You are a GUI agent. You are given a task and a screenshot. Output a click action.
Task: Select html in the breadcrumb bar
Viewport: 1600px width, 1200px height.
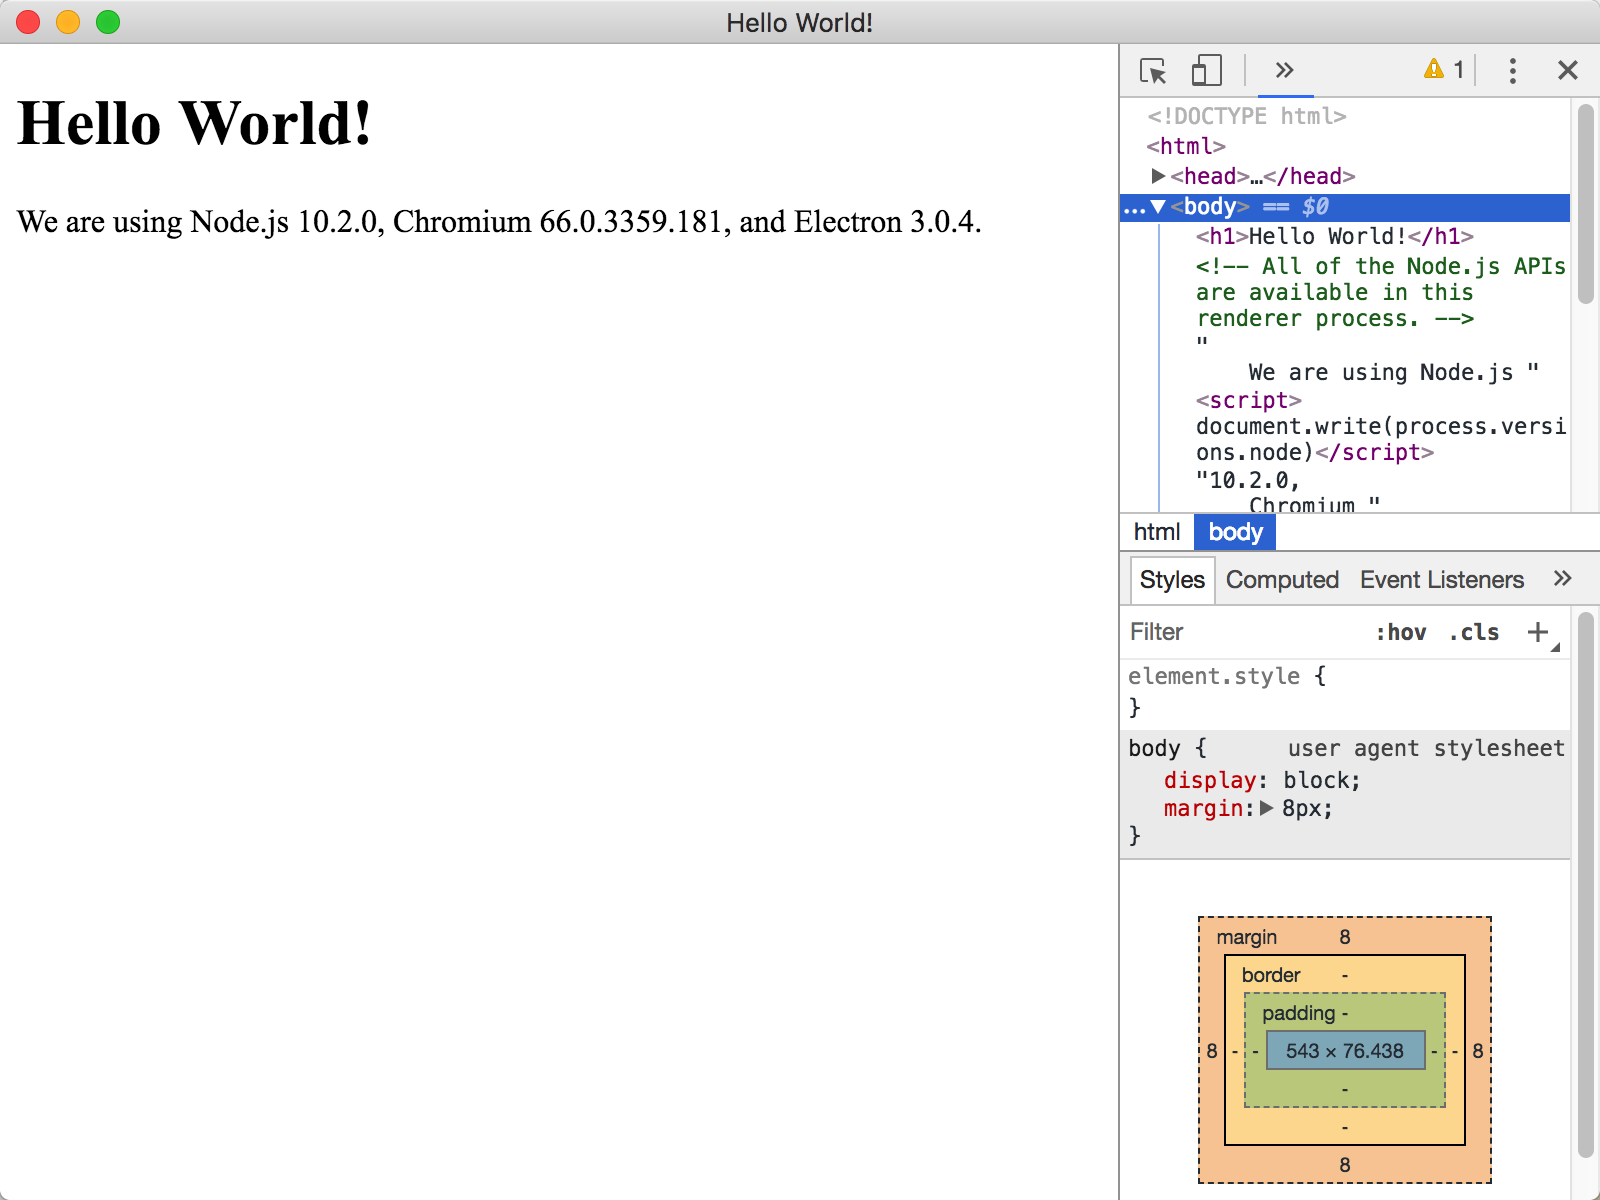click(1157, 532)
